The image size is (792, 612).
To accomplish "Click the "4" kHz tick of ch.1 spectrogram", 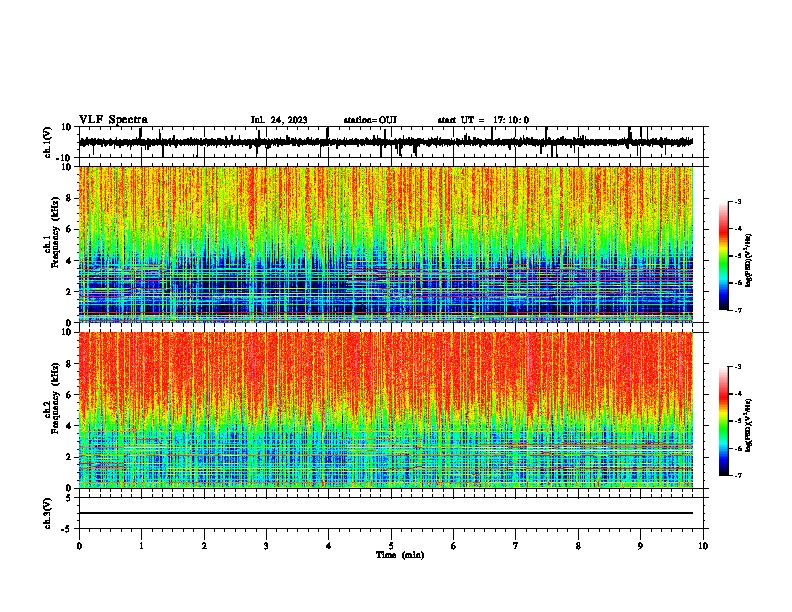I will (x=69, y=261).
